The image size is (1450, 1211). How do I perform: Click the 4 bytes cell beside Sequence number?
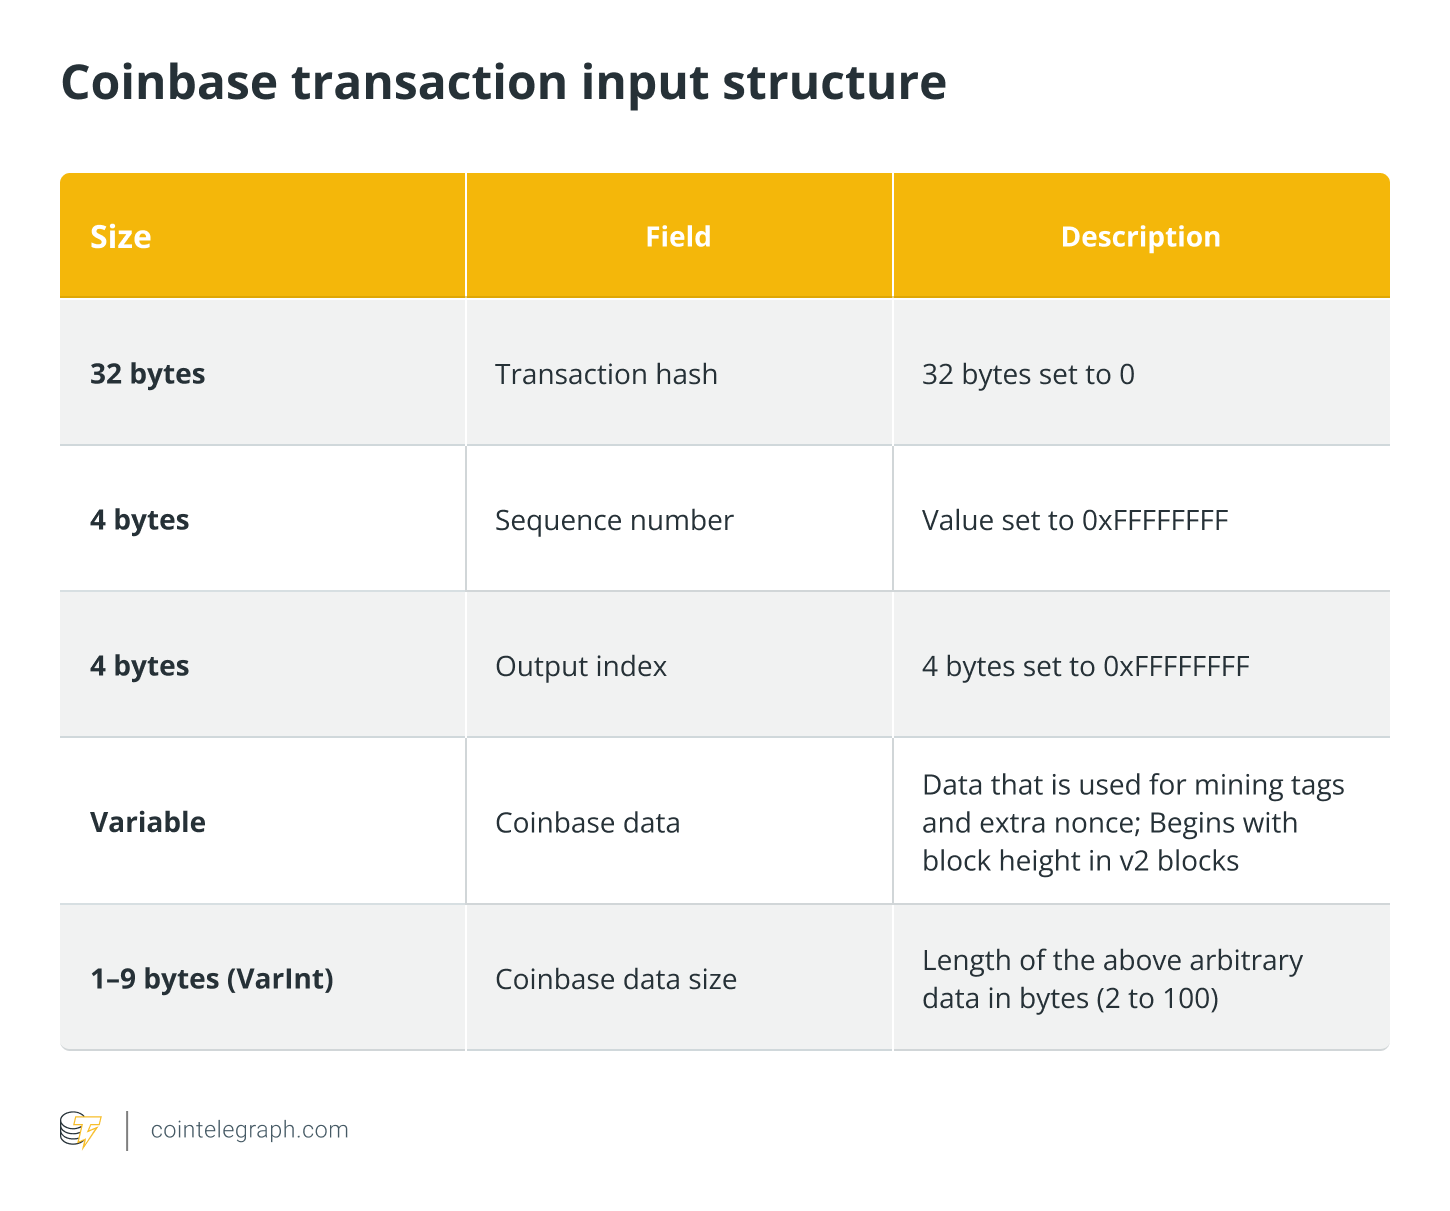(263, 520)
